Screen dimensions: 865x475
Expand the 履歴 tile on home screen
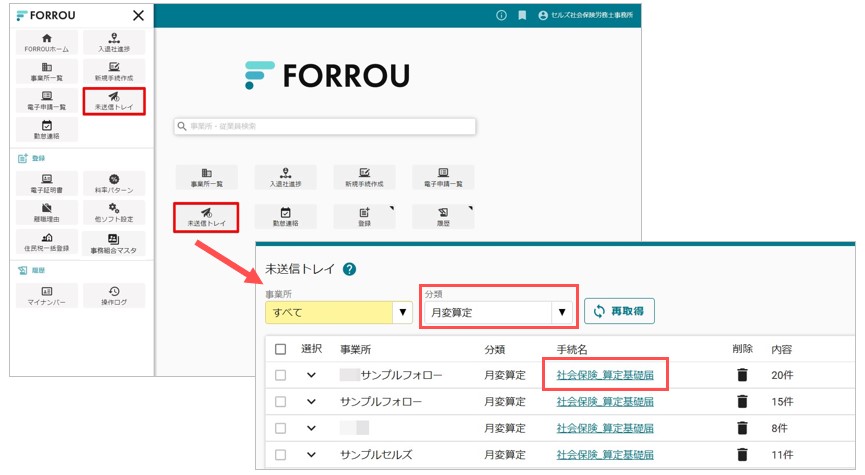click(x=443, y=217)
